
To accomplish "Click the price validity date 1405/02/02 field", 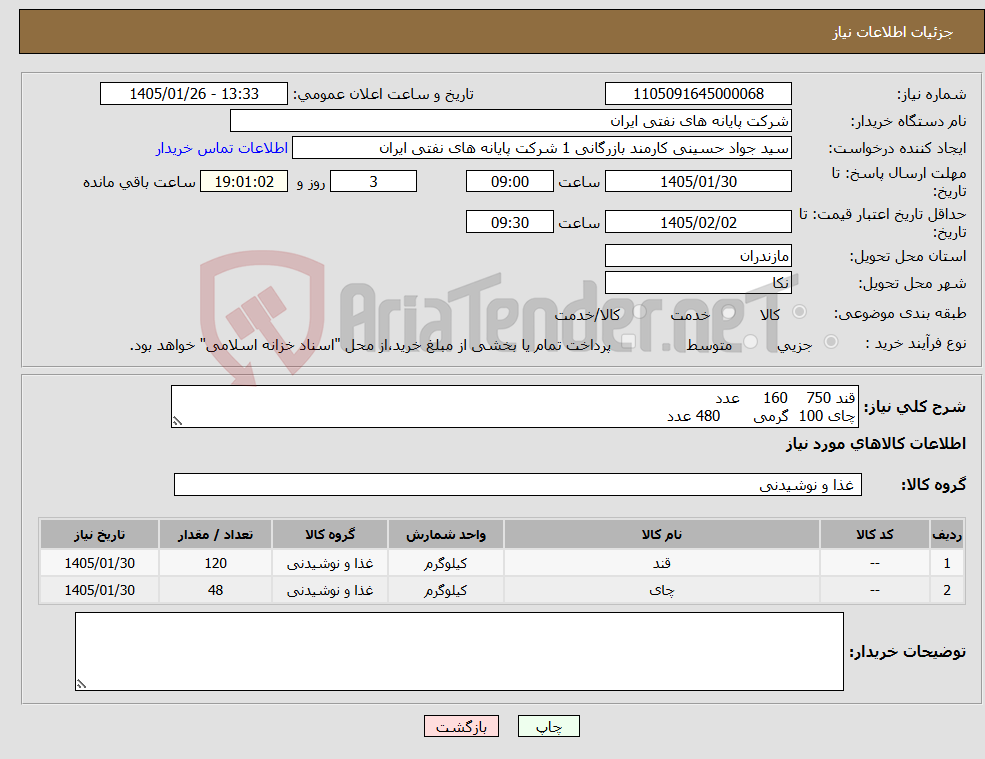I will pos(698,222).
